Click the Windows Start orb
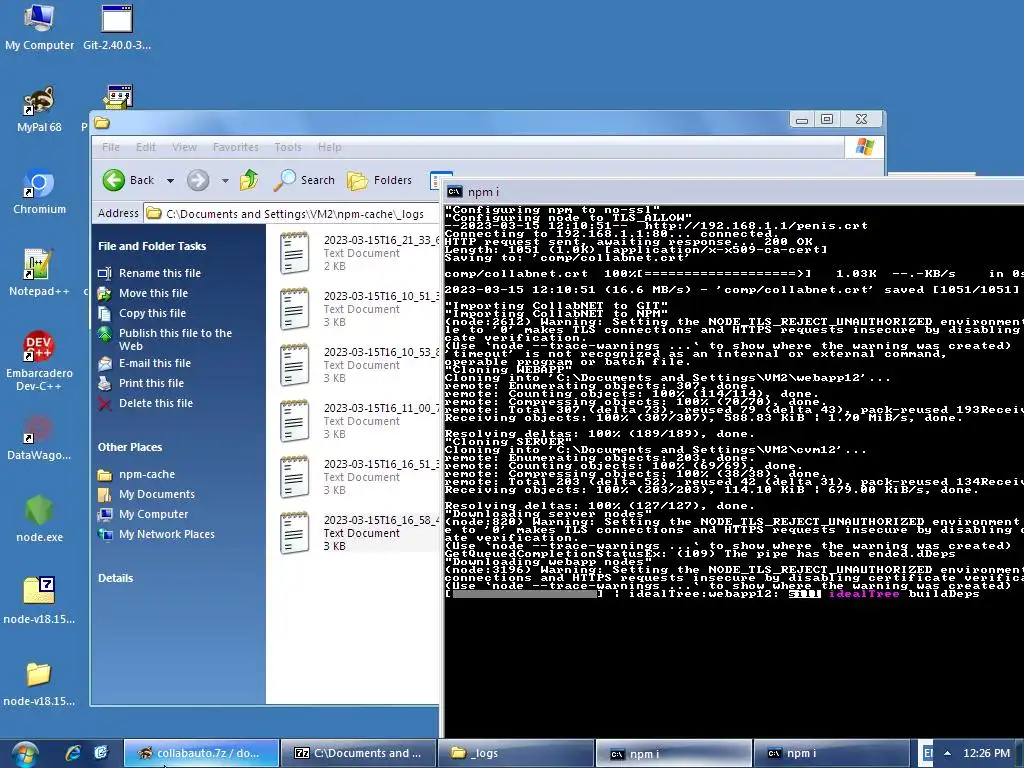 (24, 754)
